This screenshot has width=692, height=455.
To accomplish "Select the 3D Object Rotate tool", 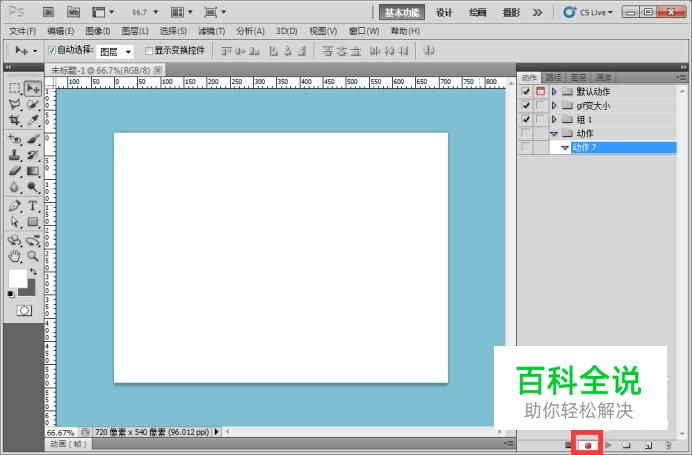I will (x=15, y=241).
